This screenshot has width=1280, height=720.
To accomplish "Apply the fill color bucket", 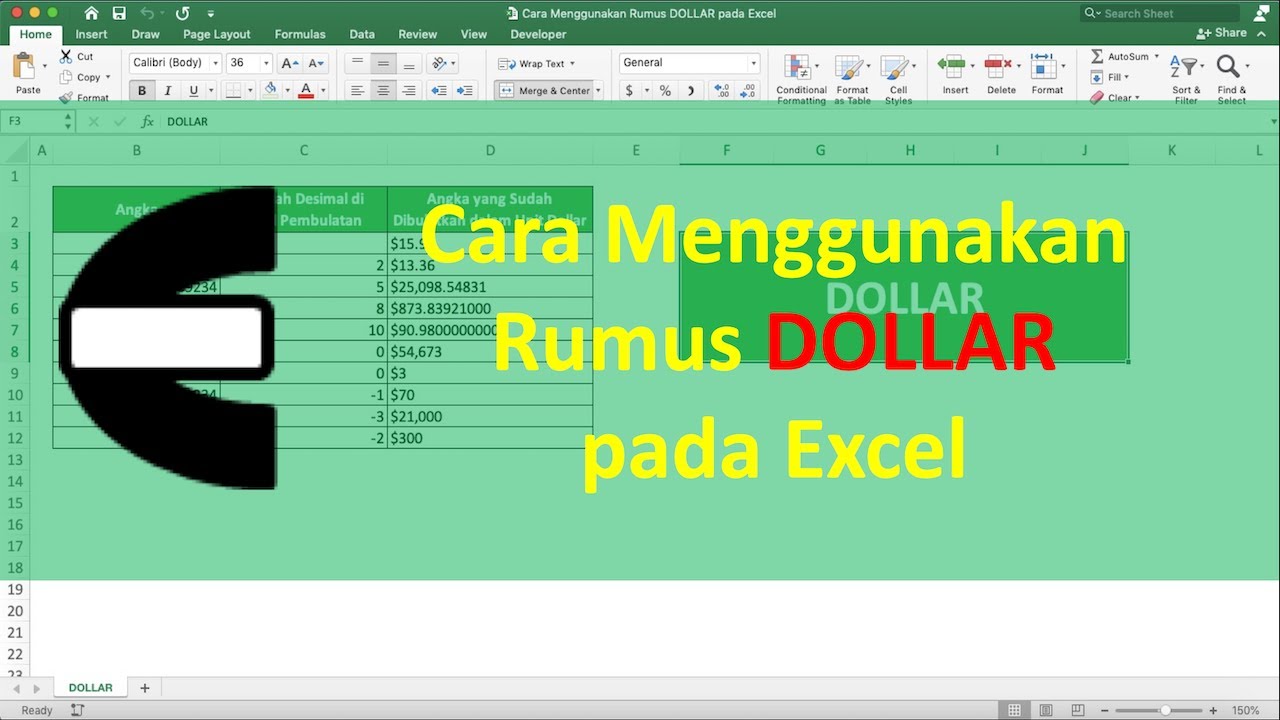I will (x=270, y=91).
